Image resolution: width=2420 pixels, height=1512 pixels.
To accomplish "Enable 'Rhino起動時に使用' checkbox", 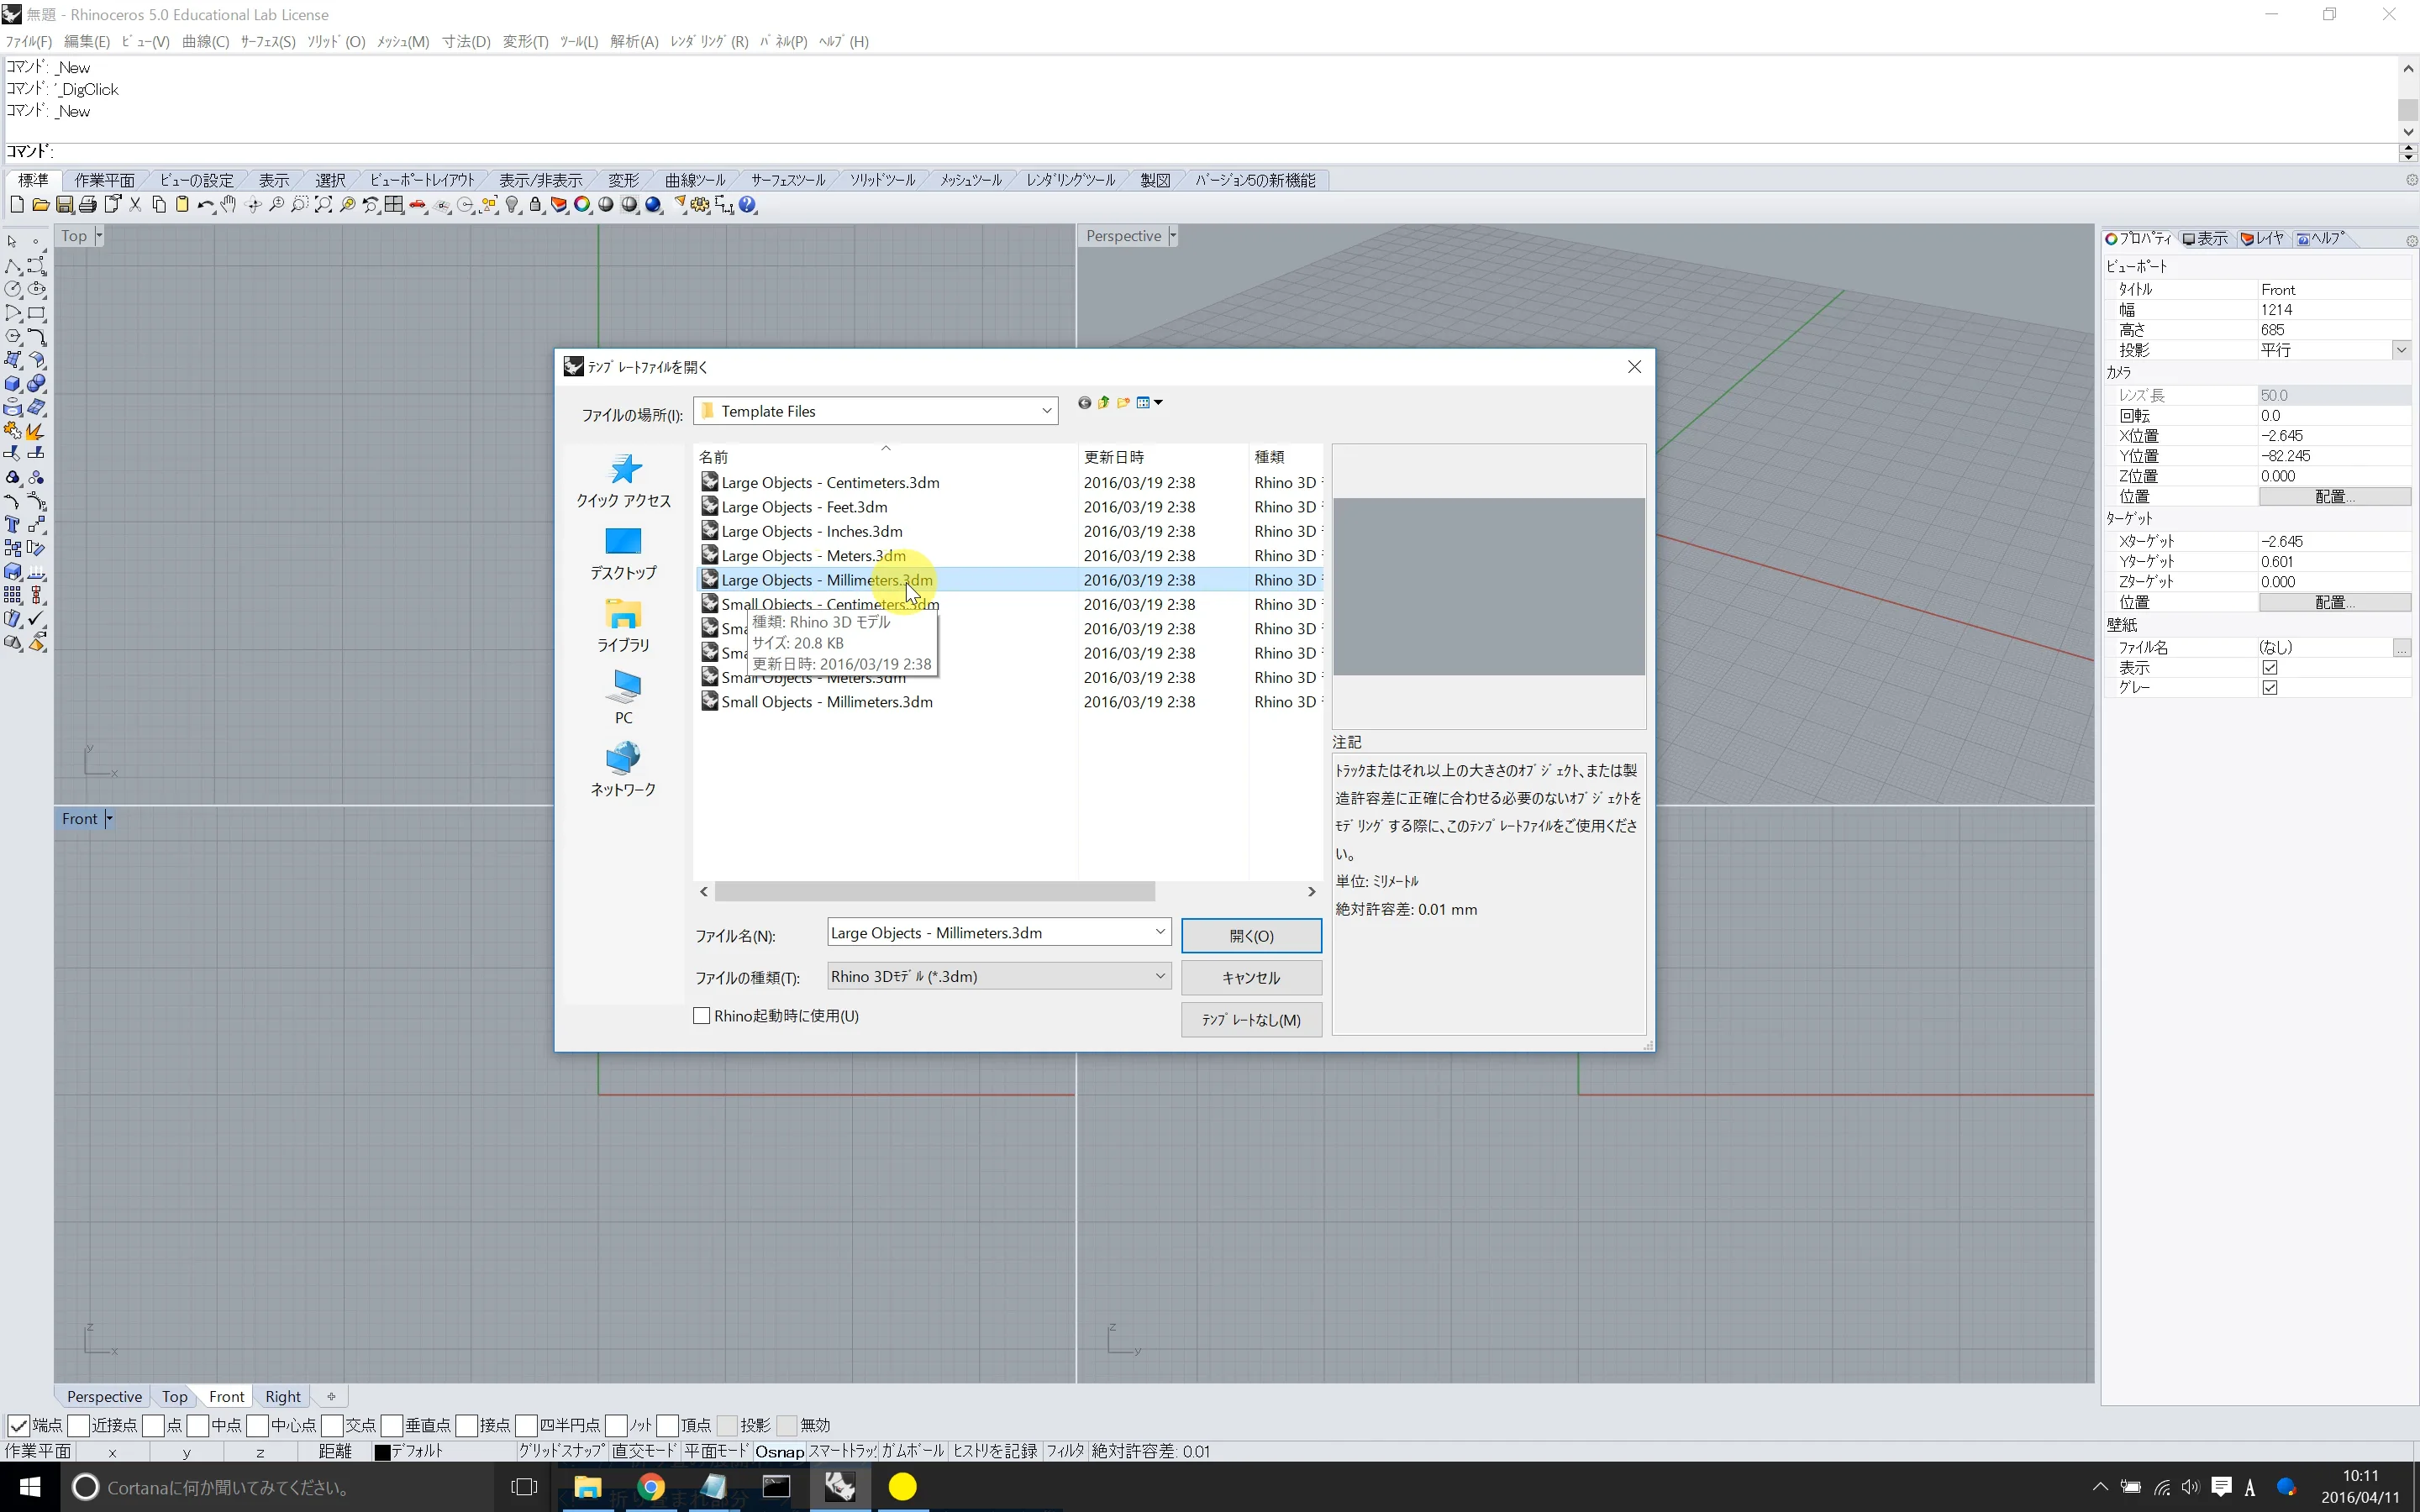I will 702,1016.
